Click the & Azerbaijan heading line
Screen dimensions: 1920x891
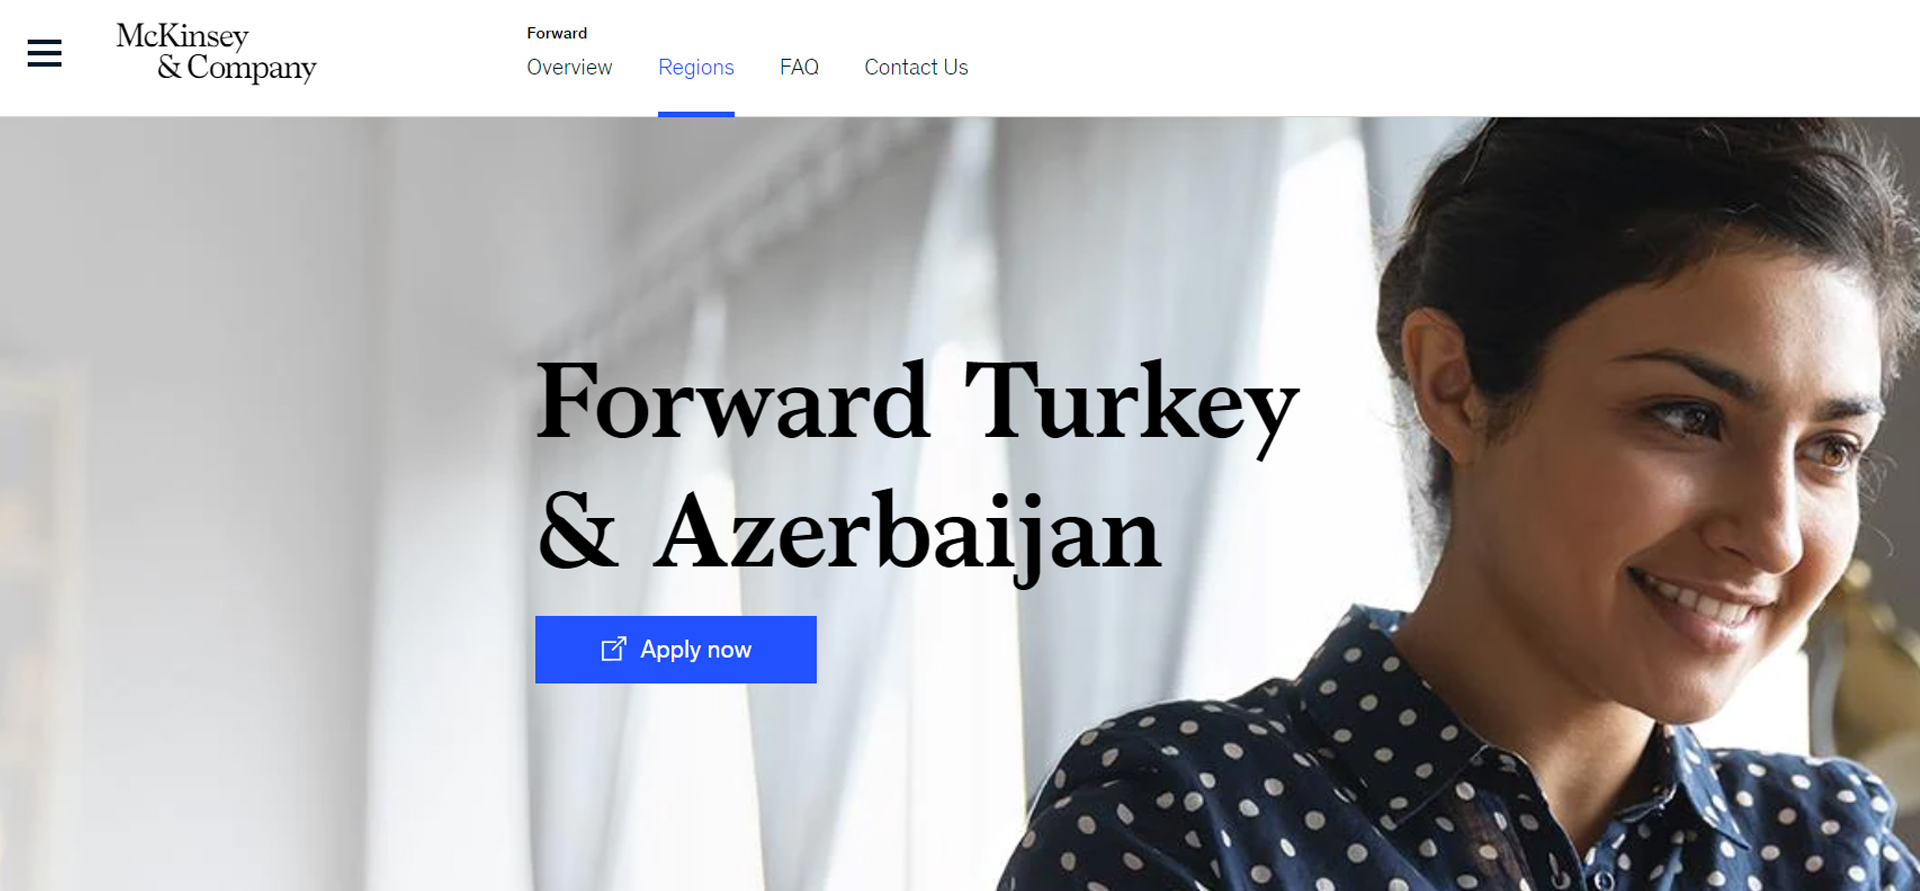click(848, 533)
